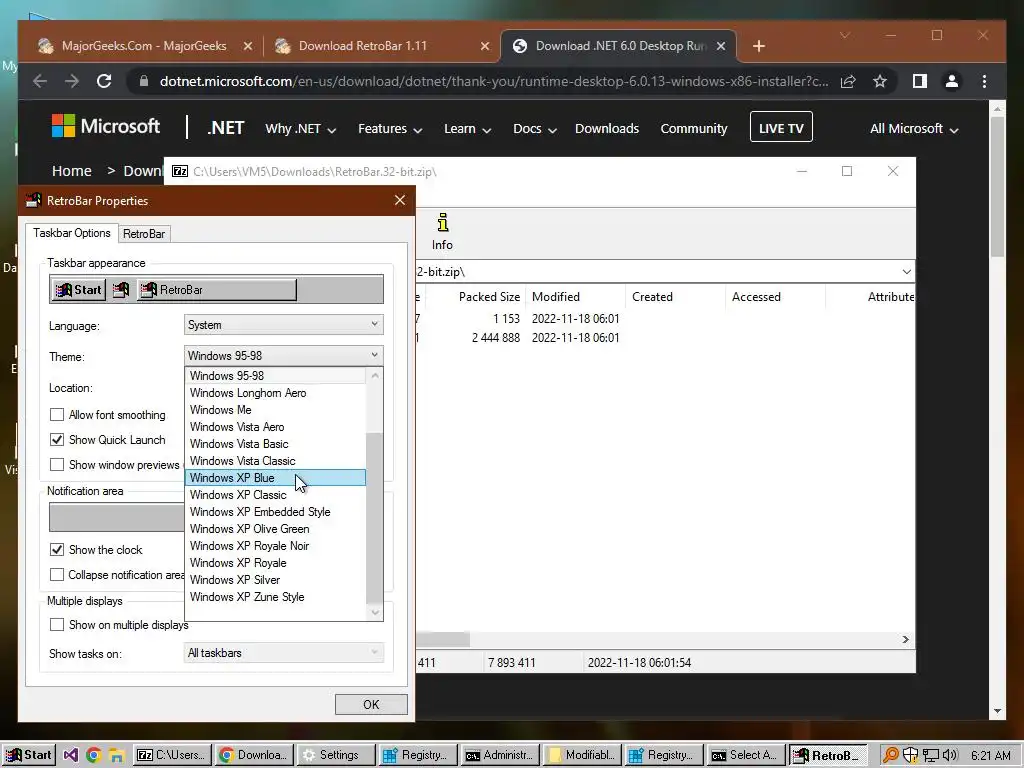Switch to the Administr... command prompt taskbar button
The image size is (1024, 768).
click(x=500, y=755)
